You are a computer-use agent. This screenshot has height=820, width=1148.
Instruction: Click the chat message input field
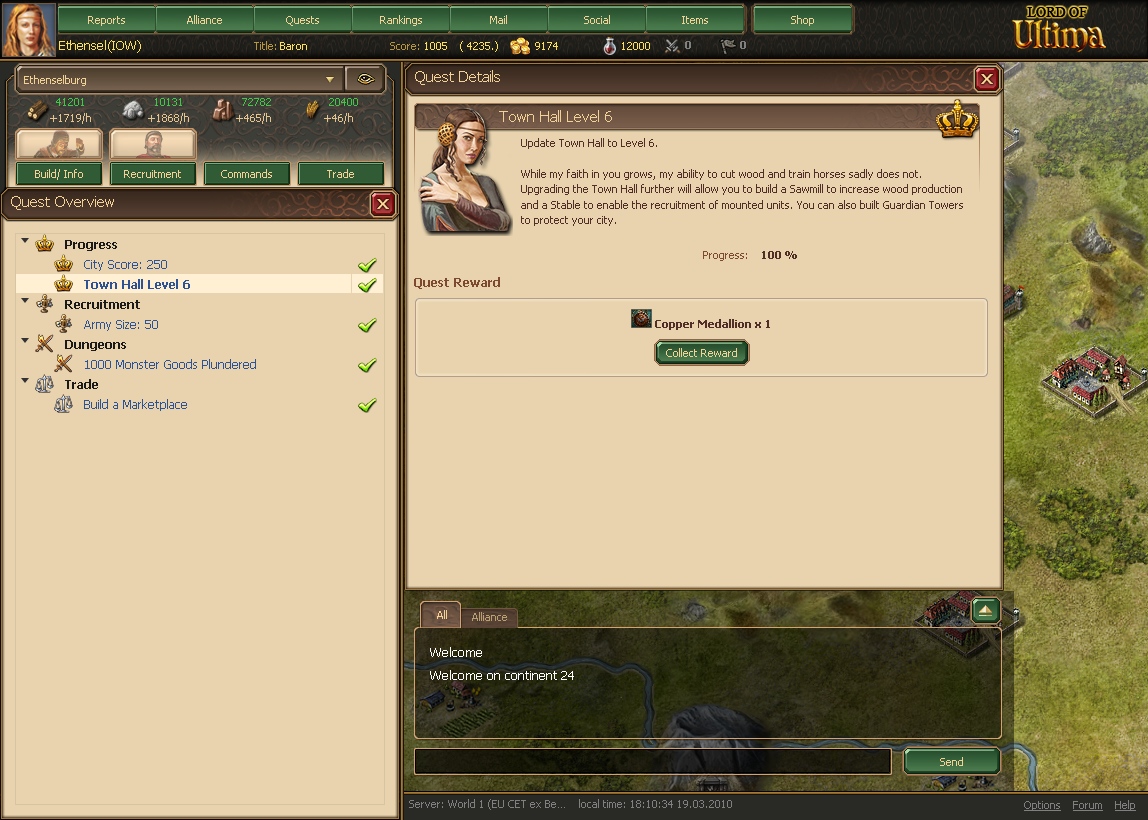[652, 761]
